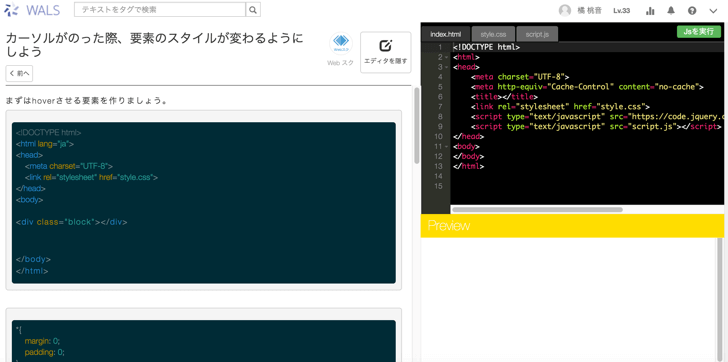The image size is (728, 362).
Task: Collapse the html tag fold arrow
Action: 446,57
